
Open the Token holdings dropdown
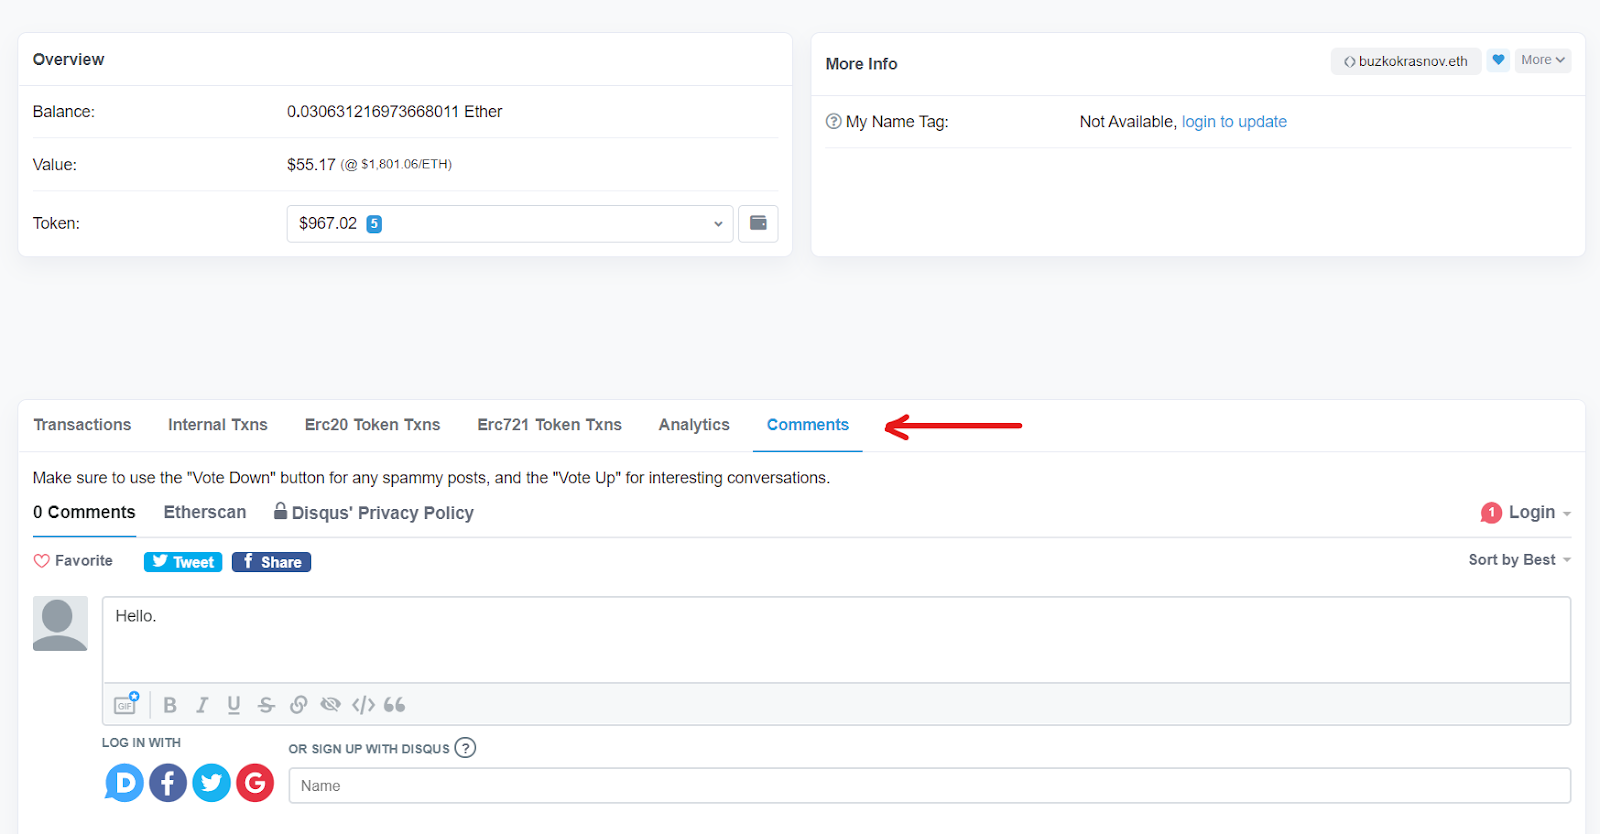click(509, 224)
